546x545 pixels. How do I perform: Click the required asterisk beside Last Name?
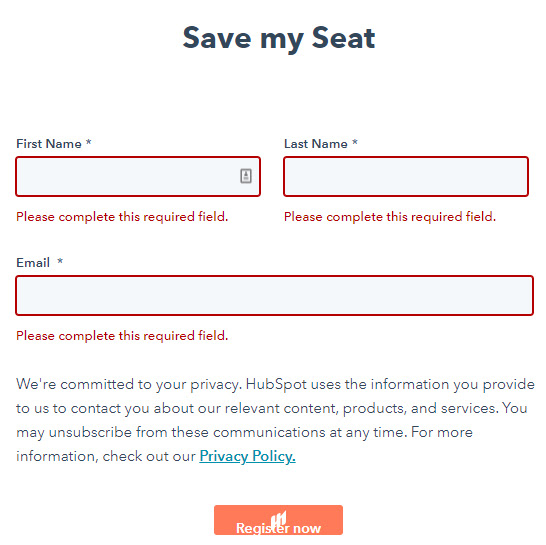tap(355, 142)
